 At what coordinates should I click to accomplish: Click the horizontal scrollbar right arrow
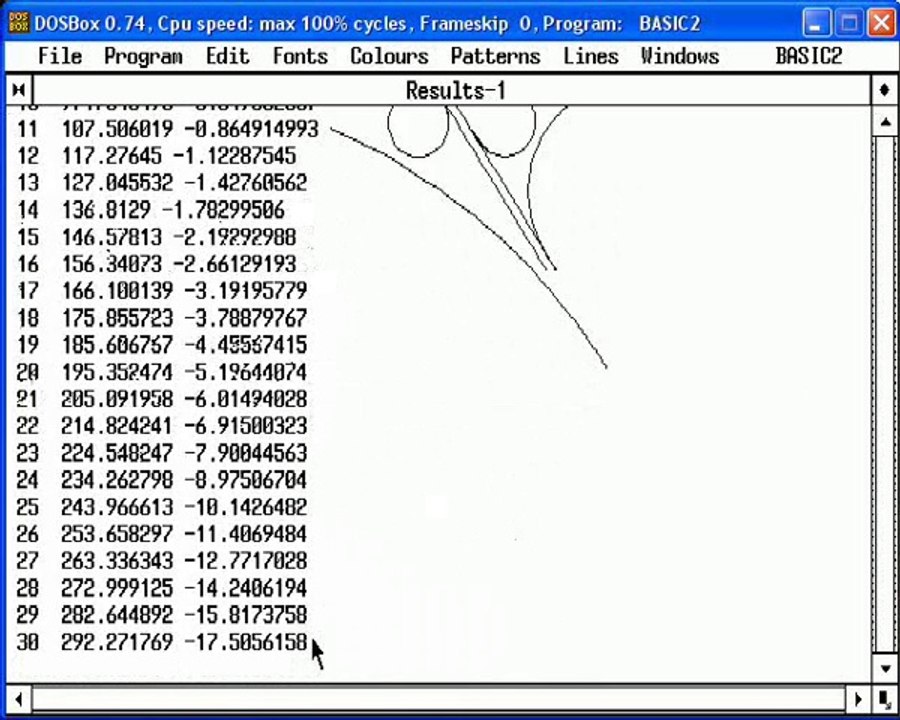click(x=859, y=699)
